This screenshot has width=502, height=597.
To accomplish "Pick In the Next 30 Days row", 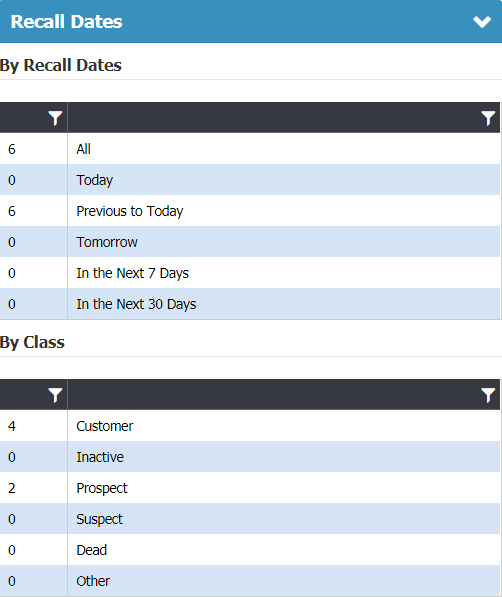I will 250,304.
